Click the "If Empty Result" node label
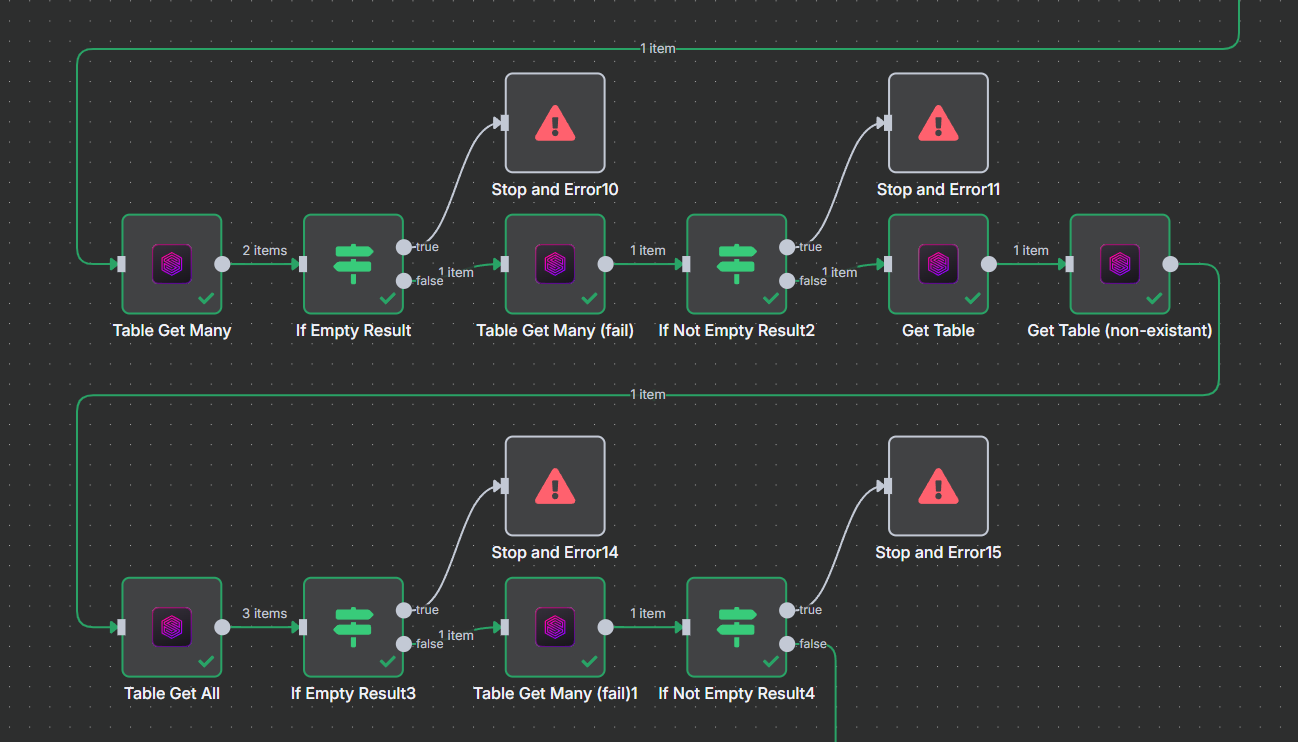Image resolution: width=1298 pixels, height=742 pixels. point(353,331)
